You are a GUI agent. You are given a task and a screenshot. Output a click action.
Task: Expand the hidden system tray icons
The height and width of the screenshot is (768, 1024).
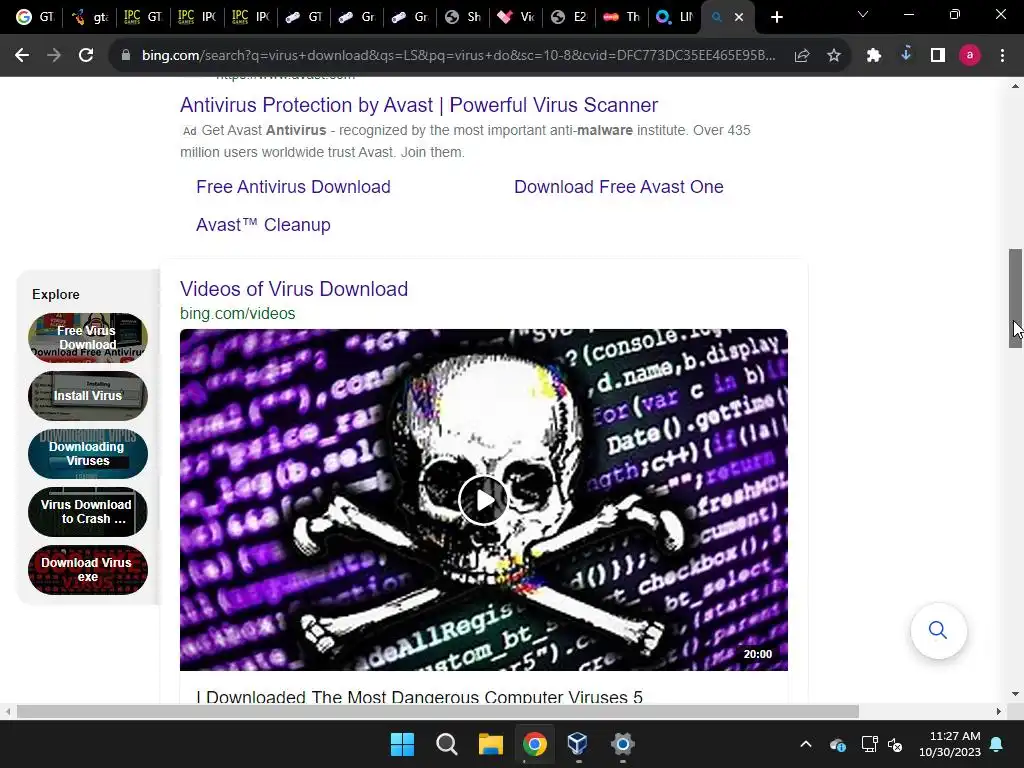(806, 744)
